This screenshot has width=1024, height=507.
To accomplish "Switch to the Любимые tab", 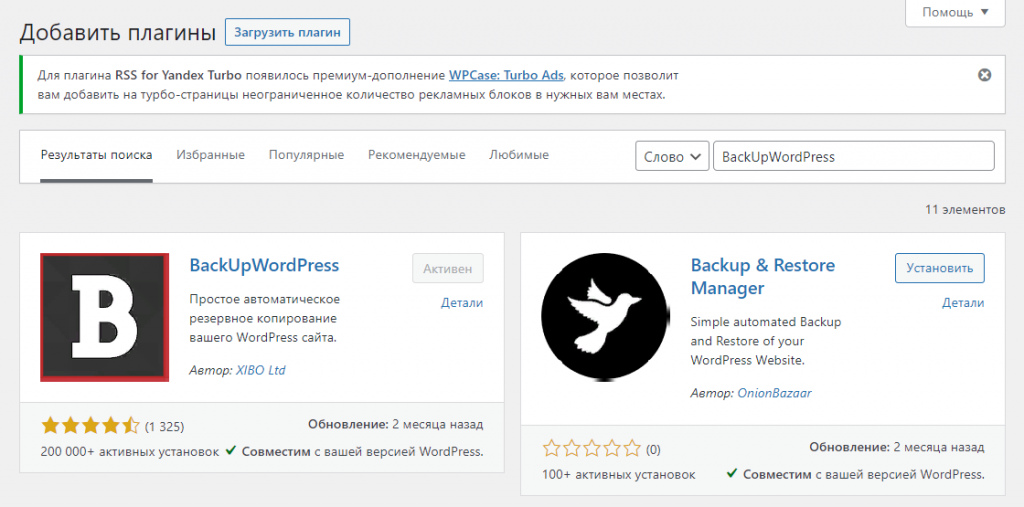I will pos(519,155).
